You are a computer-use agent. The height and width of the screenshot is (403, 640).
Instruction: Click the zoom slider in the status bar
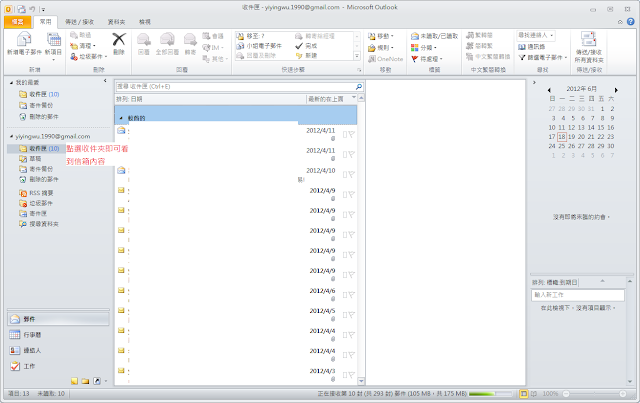[x=594, y=394]
